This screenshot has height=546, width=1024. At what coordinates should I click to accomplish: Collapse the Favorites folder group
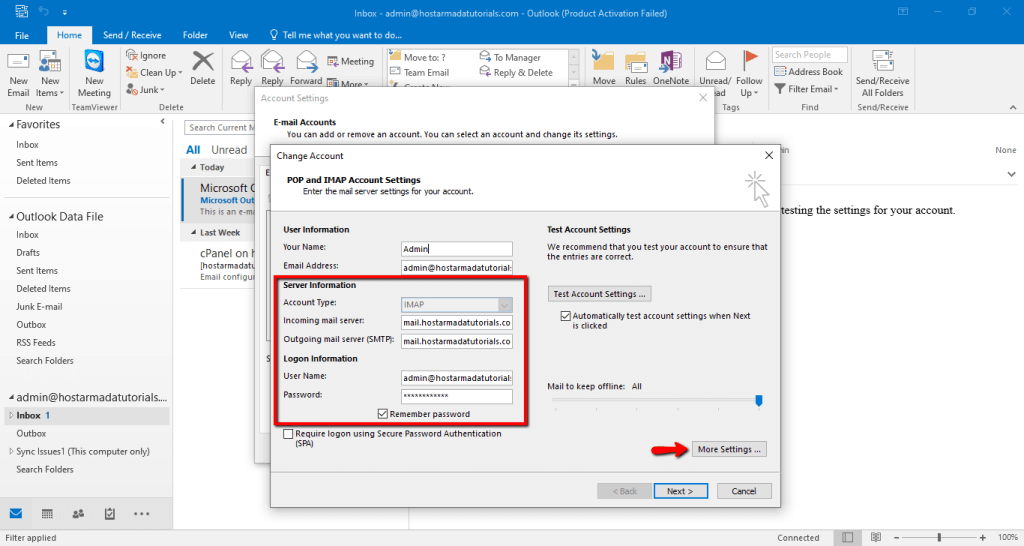(11, 125)
